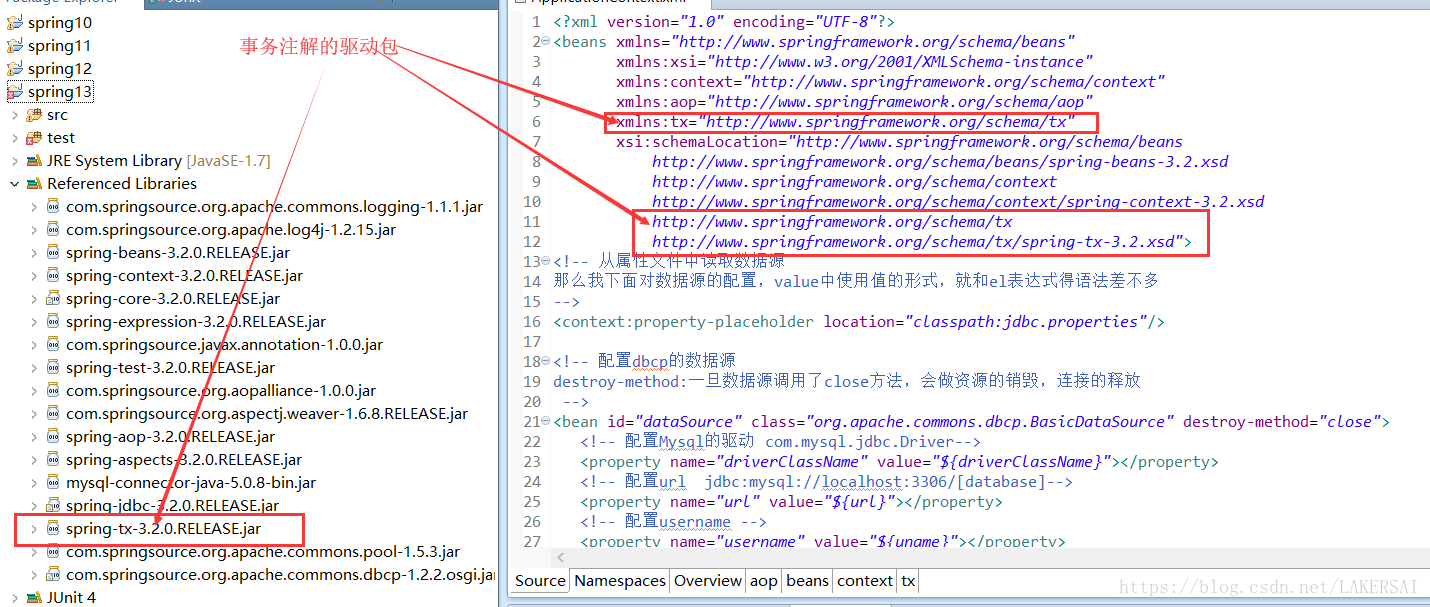Viewport: 1430px width, 607px height.
Task: Switch to the Namespaces editor tab
Action: pyautogui.click(x=620, y=581)
